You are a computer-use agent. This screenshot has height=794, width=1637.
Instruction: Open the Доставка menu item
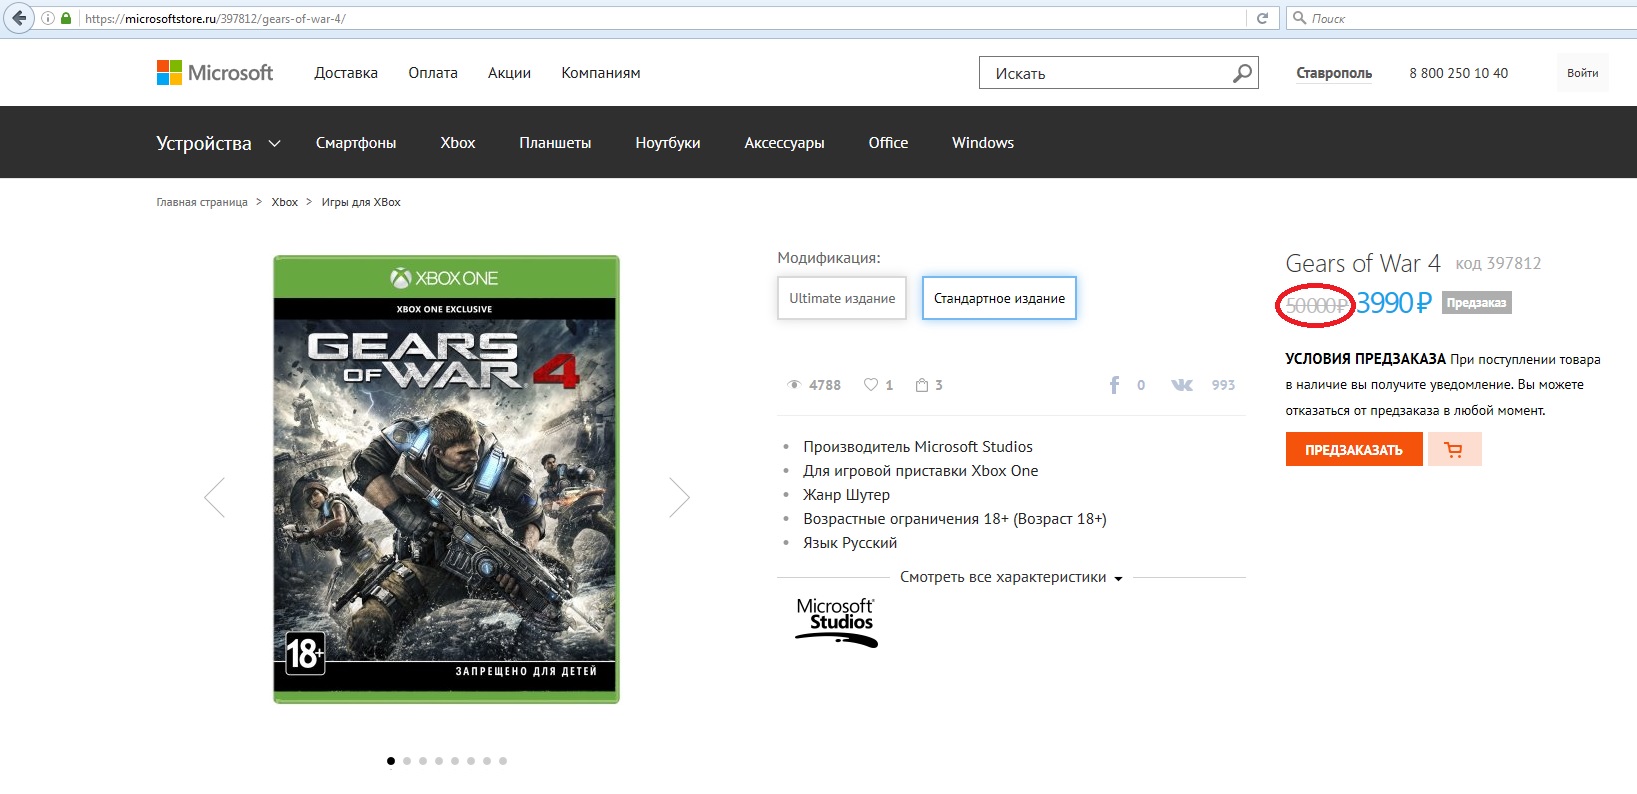[x=346, y=73]
